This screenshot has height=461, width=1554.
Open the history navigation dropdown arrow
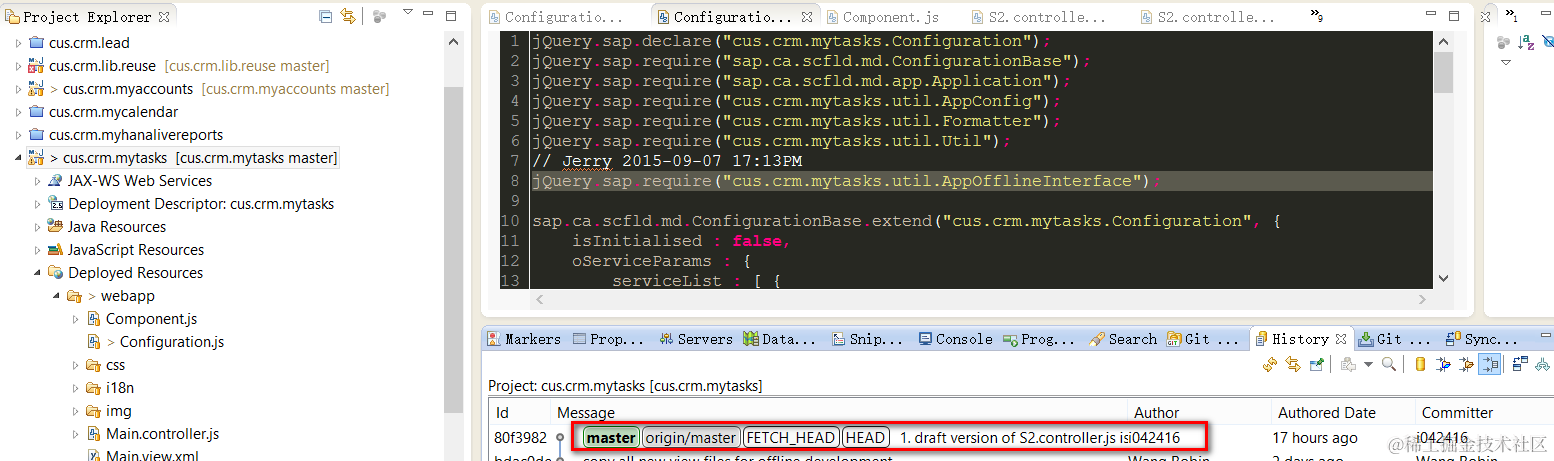pyautogui.click(x=1368, y=365)
